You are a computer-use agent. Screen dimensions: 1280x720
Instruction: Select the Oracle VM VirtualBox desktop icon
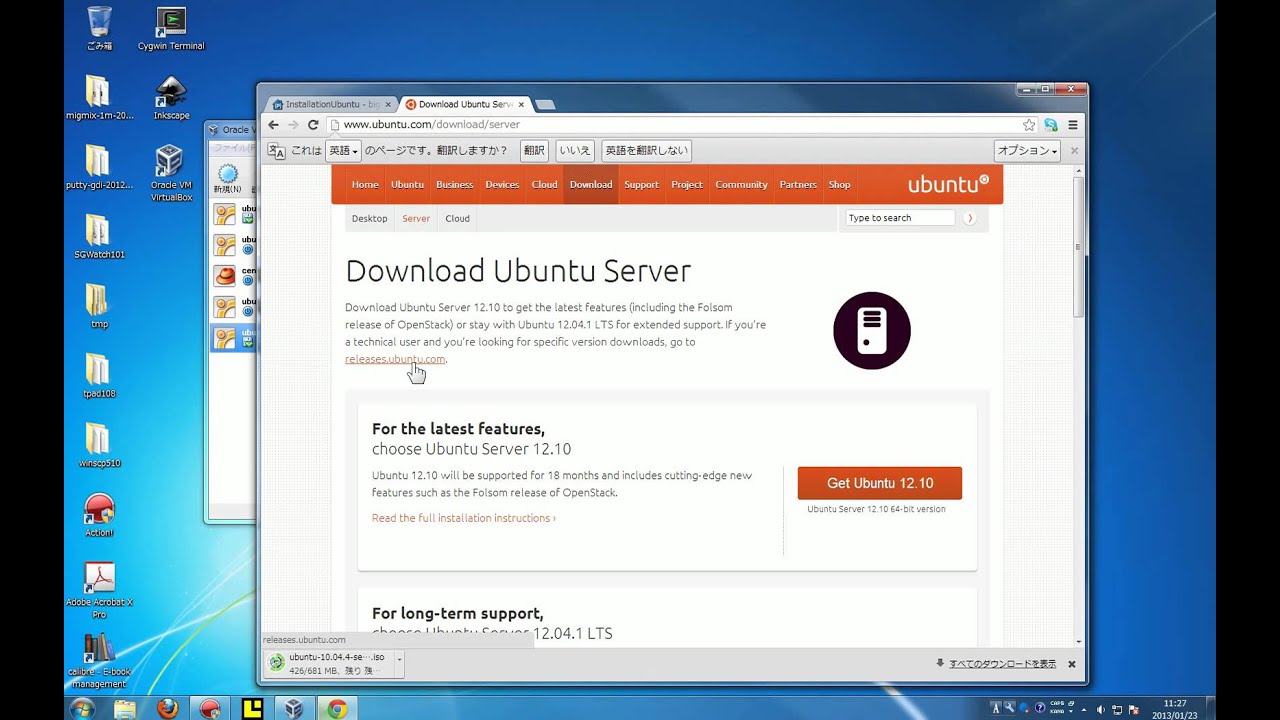point(171,174)
